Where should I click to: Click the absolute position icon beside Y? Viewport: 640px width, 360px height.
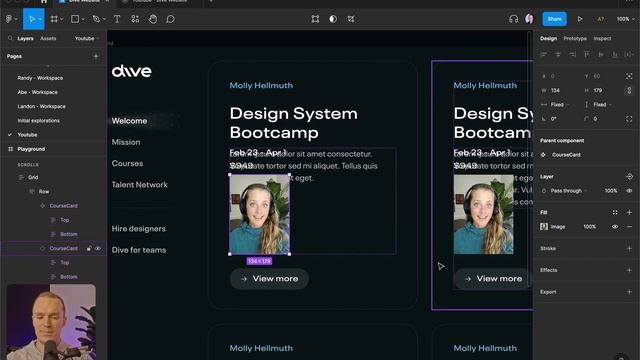point(629,76)
